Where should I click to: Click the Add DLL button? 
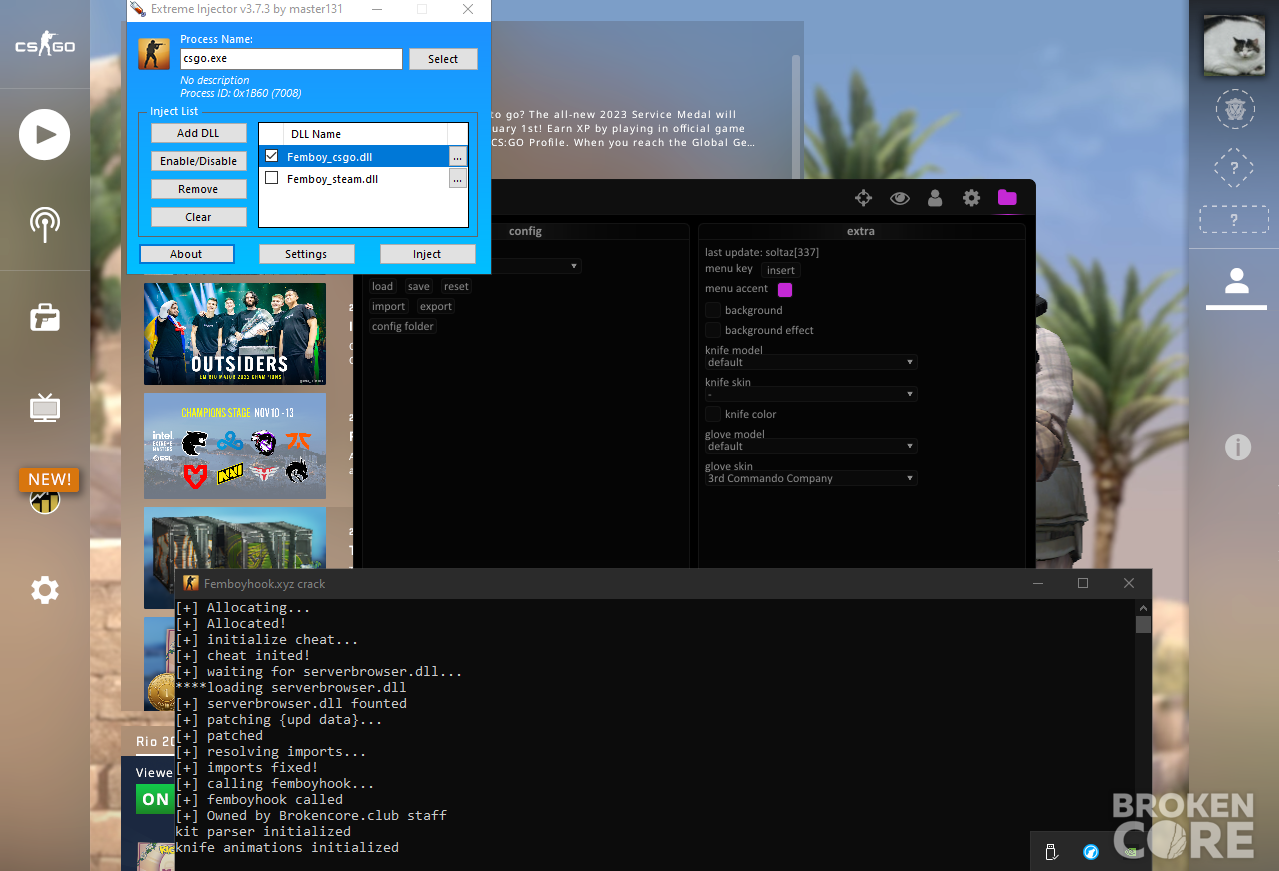click(x=198, y=133)
